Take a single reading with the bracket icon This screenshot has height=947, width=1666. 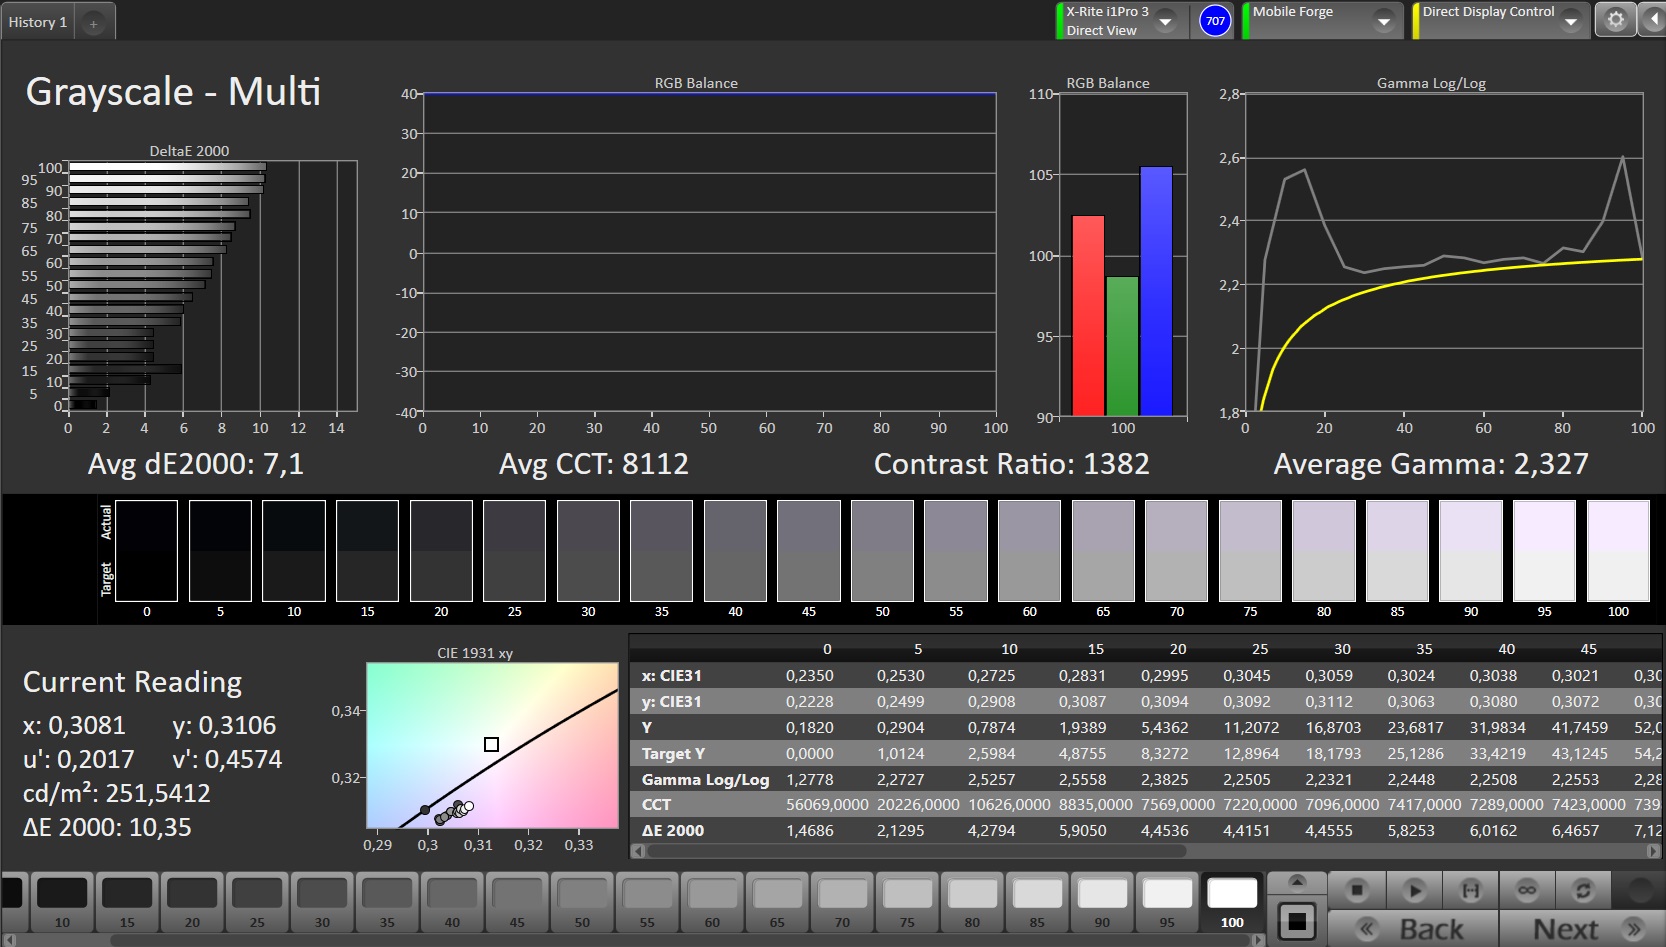pyautogui.click(x=1471, y=889)
